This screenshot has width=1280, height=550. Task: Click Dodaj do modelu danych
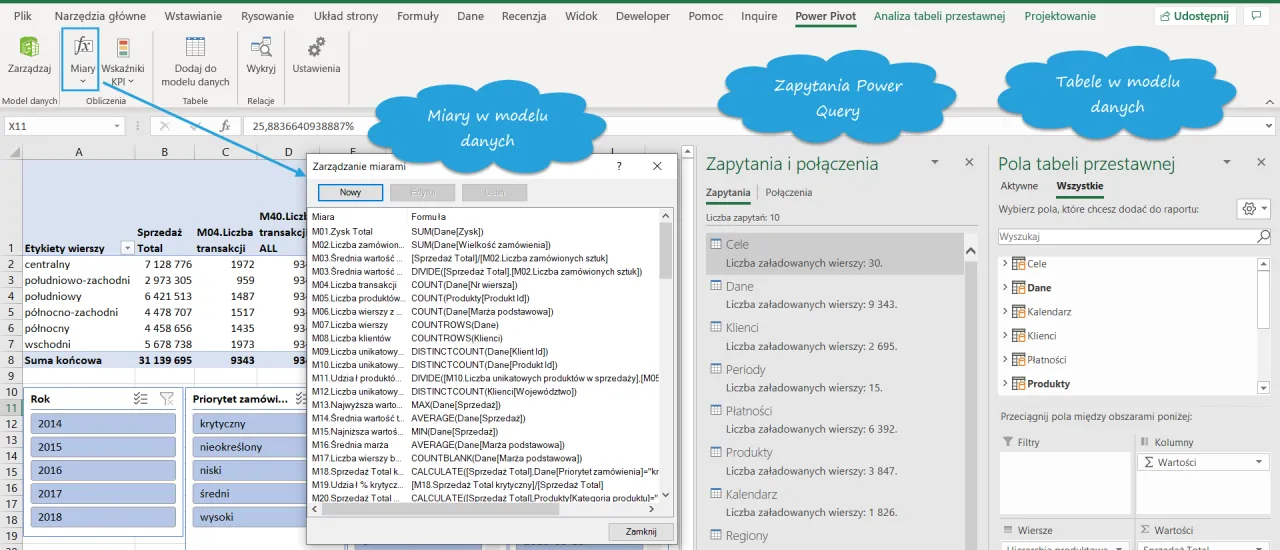(x=195, y=59)
